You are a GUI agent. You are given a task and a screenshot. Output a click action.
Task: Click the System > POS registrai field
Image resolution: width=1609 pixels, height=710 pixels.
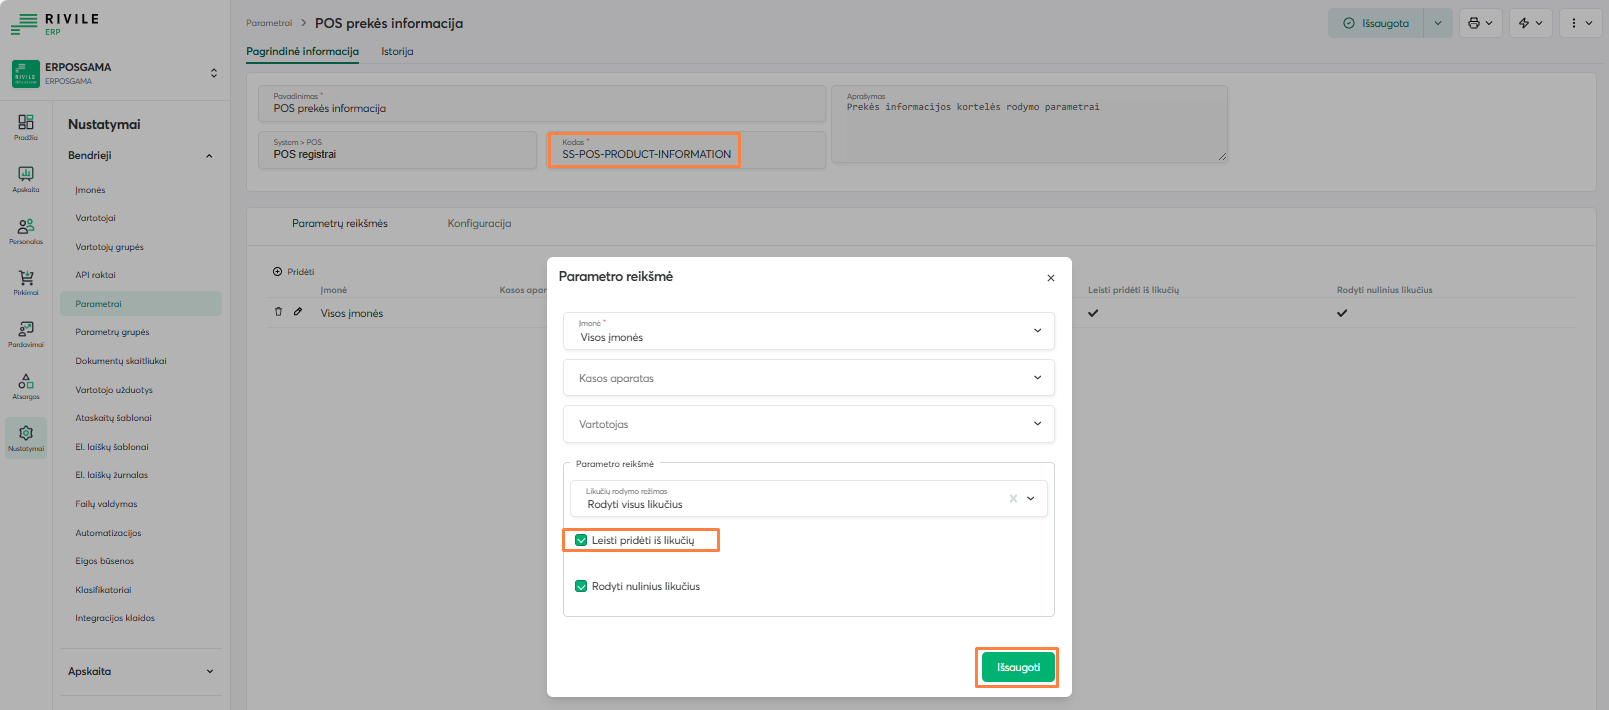(397, 150)
